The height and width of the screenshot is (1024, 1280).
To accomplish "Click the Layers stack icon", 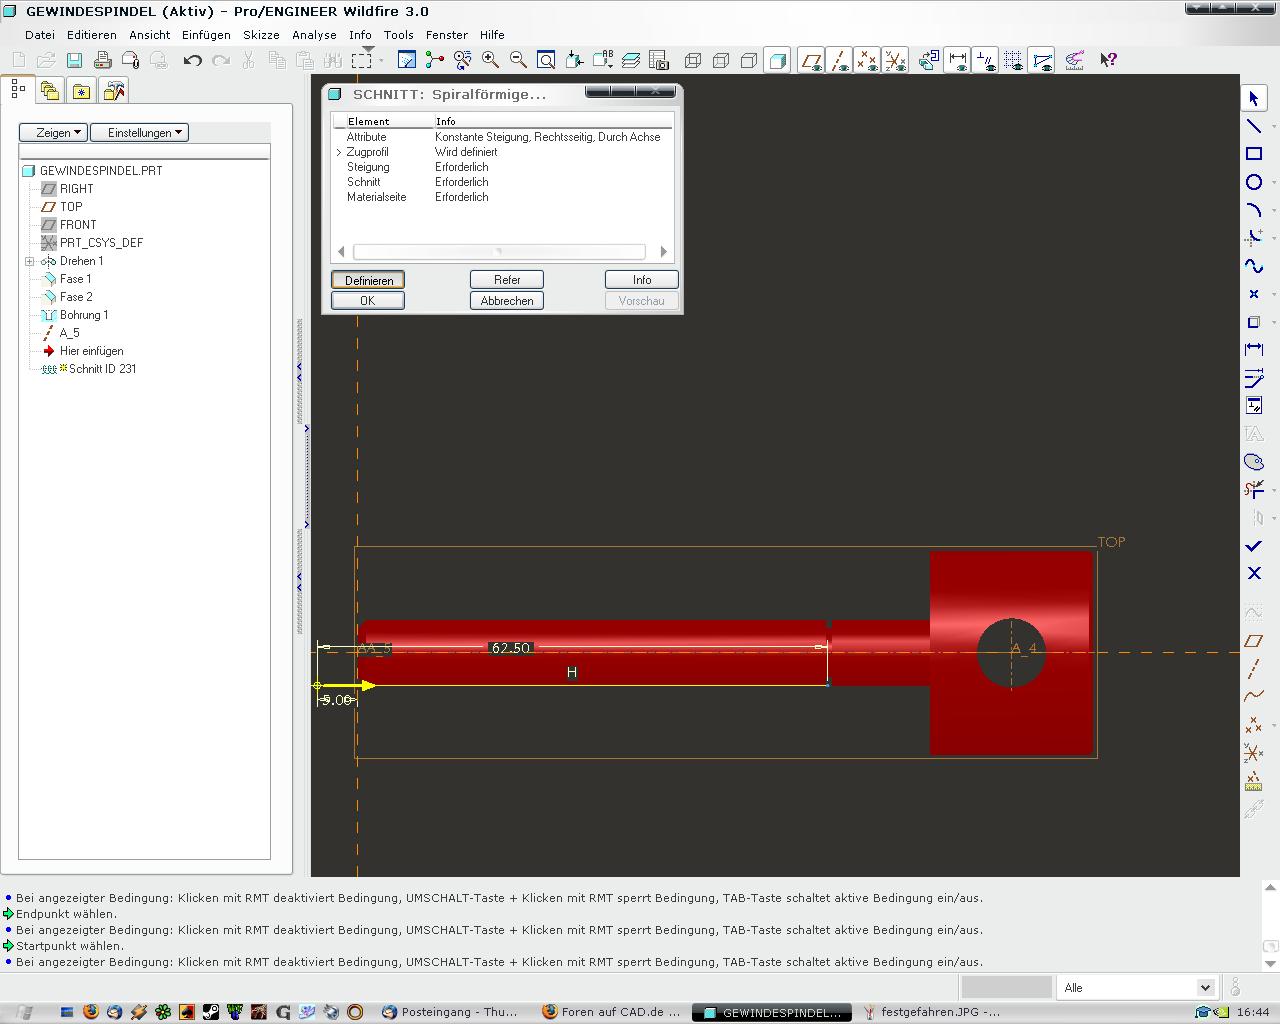I will [x=631, y=60].
